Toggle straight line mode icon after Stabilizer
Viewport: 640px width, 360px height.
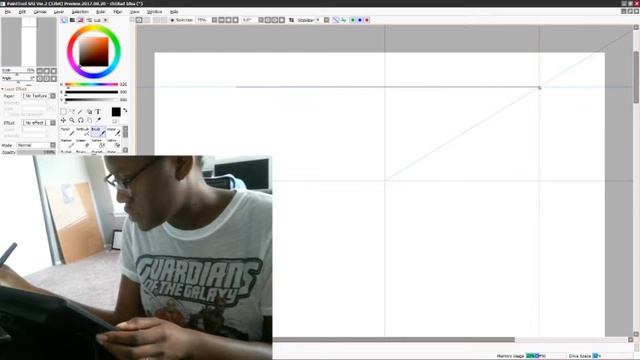(336, 20)
